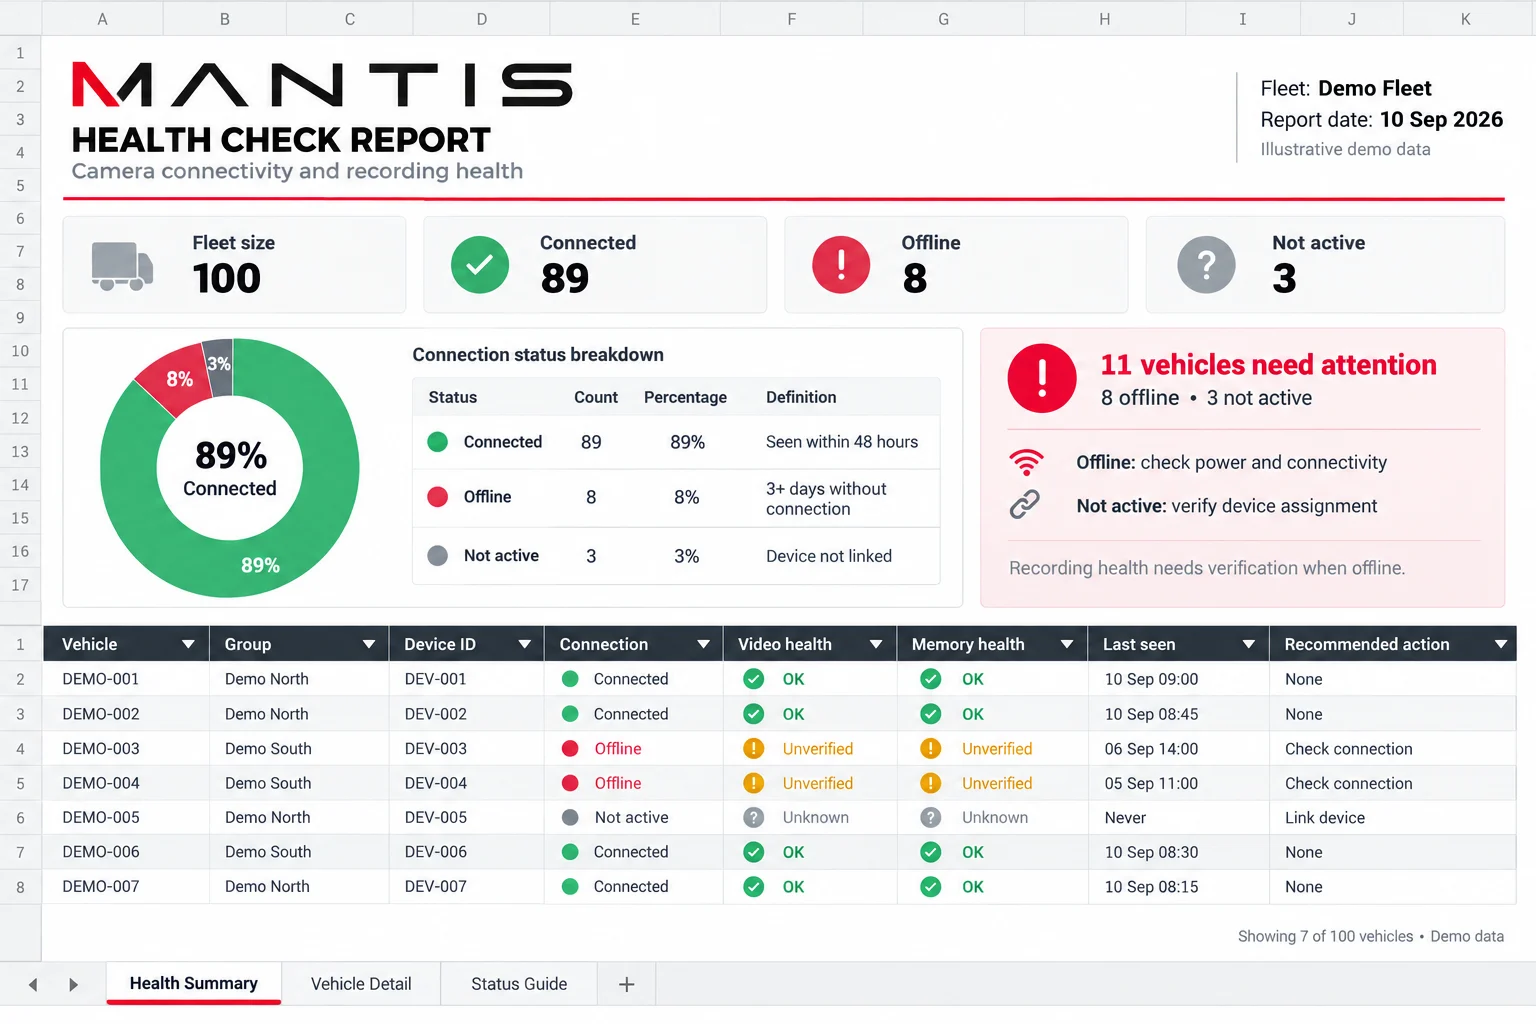This screenshot has height=1024, width=1536.
Task: Go to next sheet with right arrow
Action: point(73,985)
